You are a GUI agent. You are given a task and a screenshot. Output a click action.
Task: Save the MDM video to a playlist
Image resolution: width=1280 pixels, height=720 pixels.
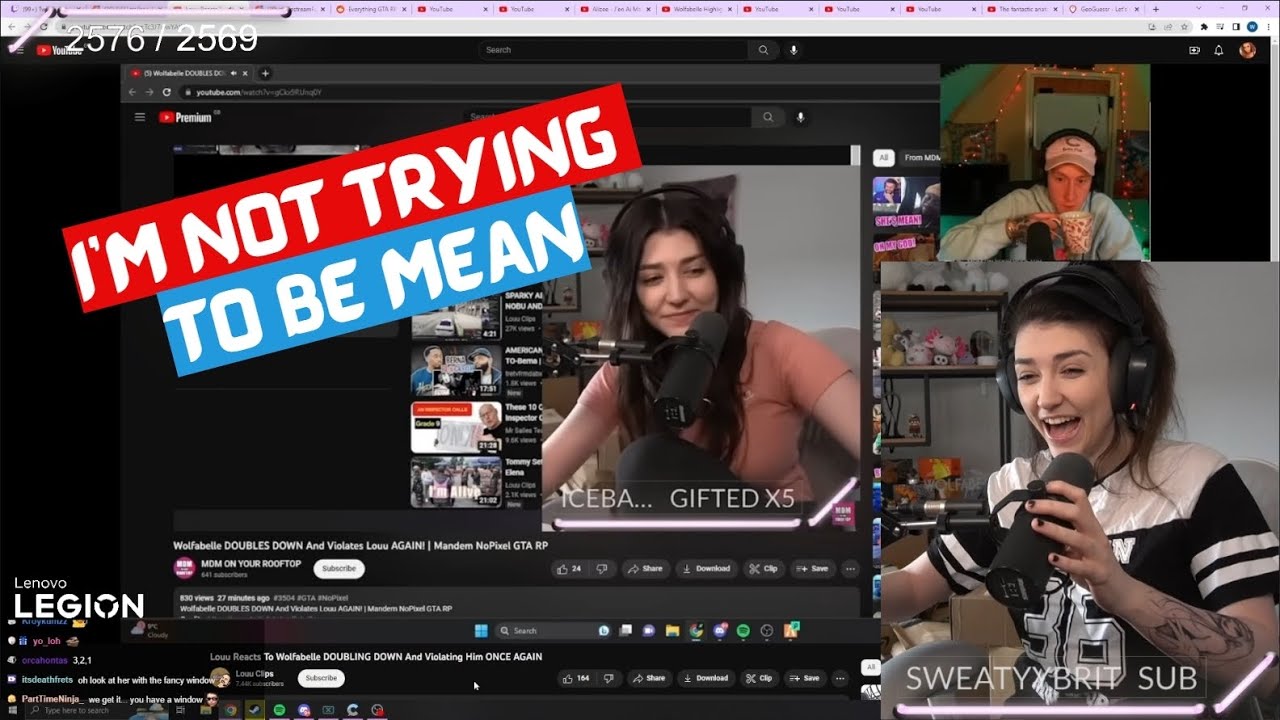pyautogui.click(x=813, y=568)
